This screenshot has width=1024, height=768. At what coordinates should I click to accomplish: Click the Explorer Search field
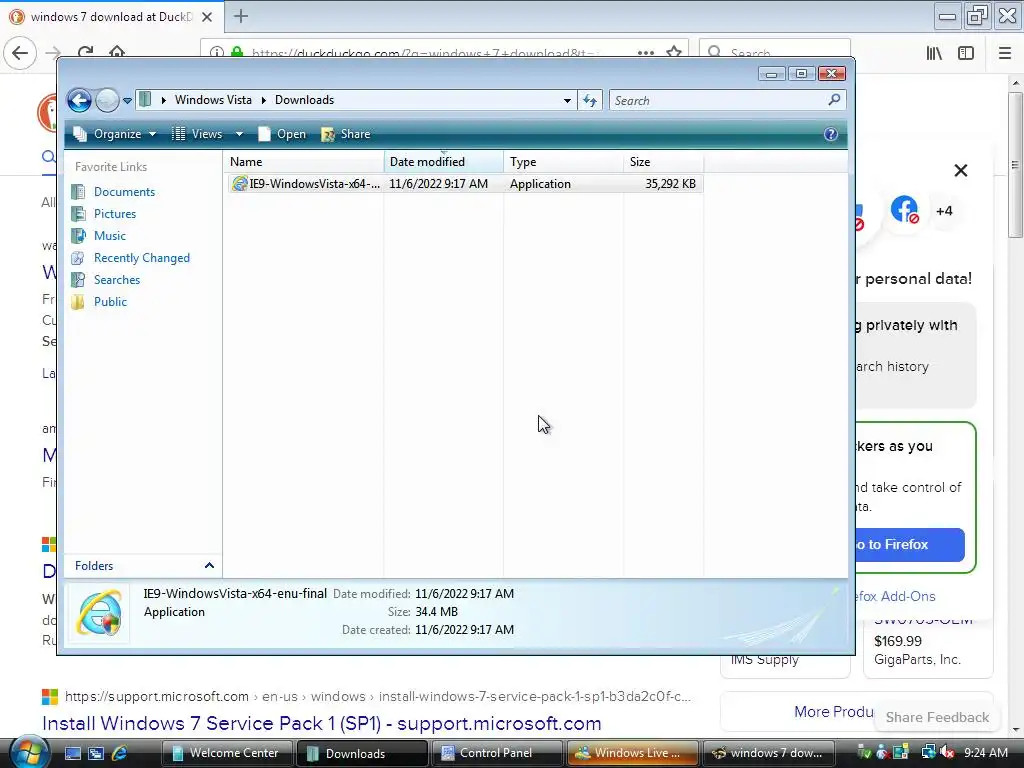point(728,101)
